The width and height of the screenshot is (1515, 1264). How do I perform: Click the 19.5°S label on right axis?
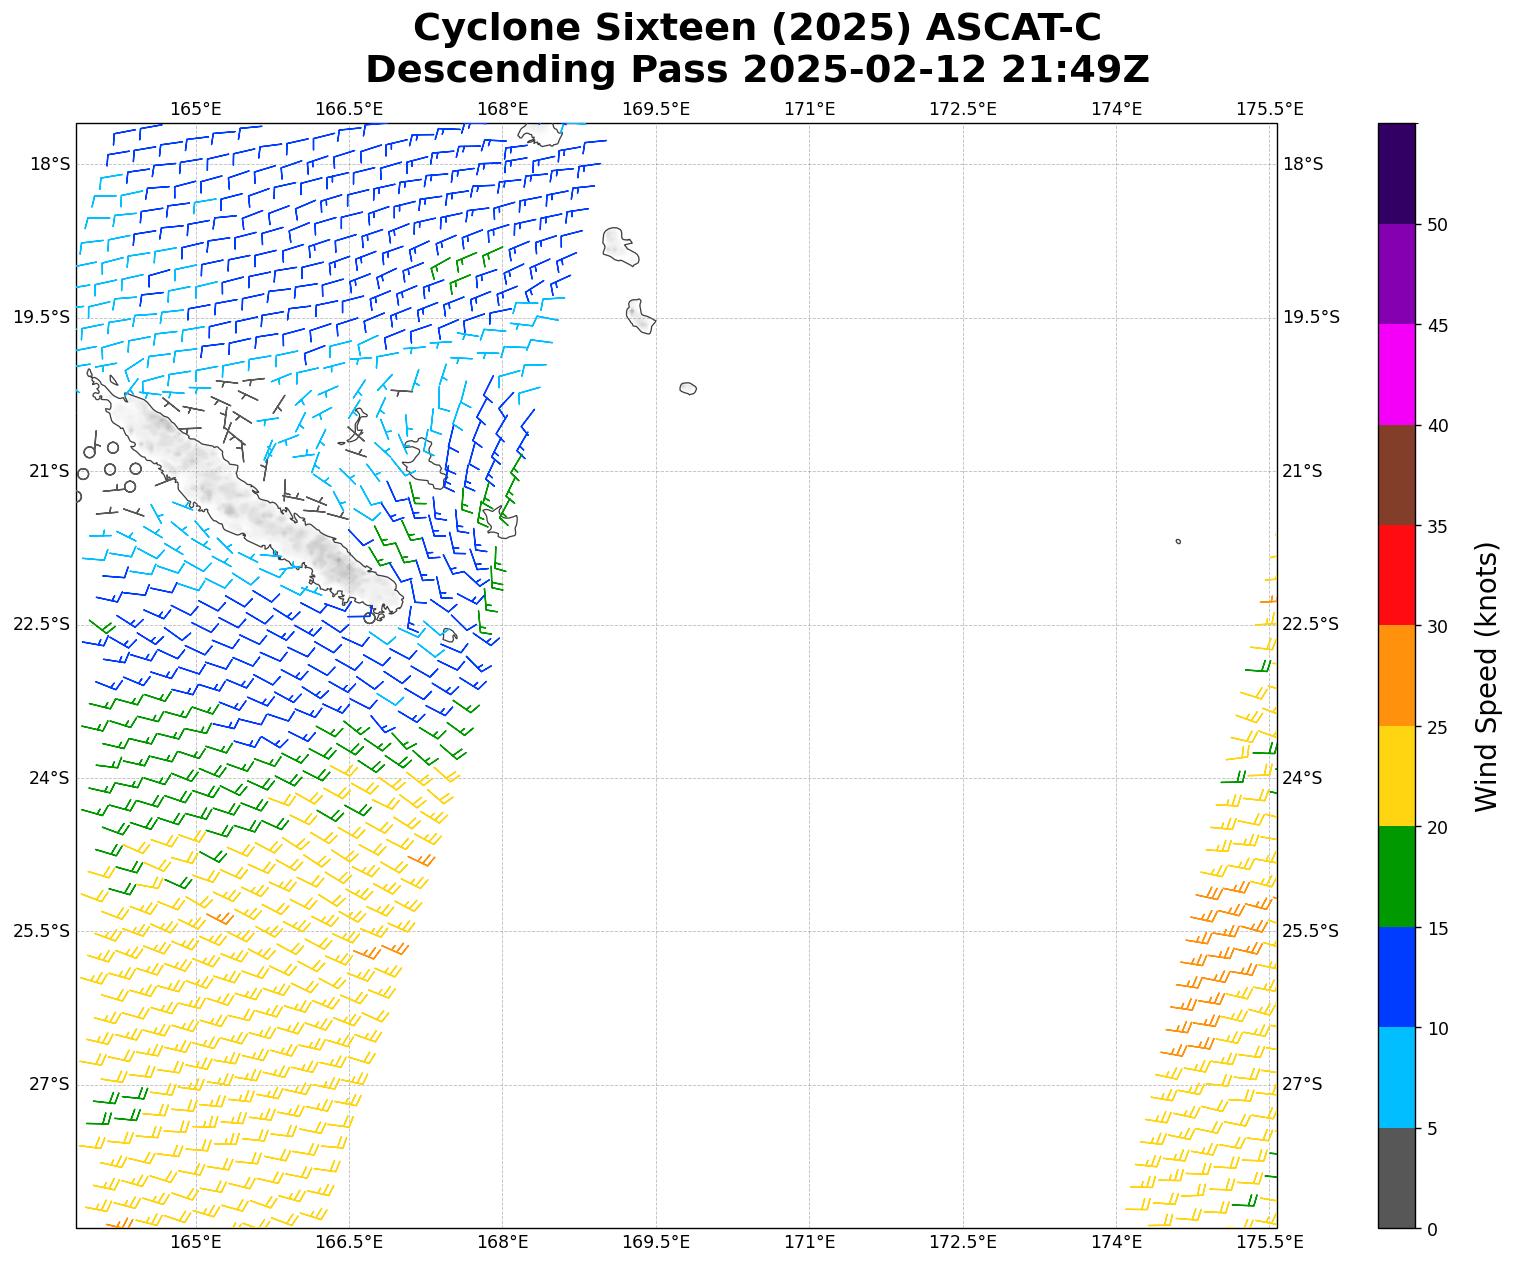1311,317
